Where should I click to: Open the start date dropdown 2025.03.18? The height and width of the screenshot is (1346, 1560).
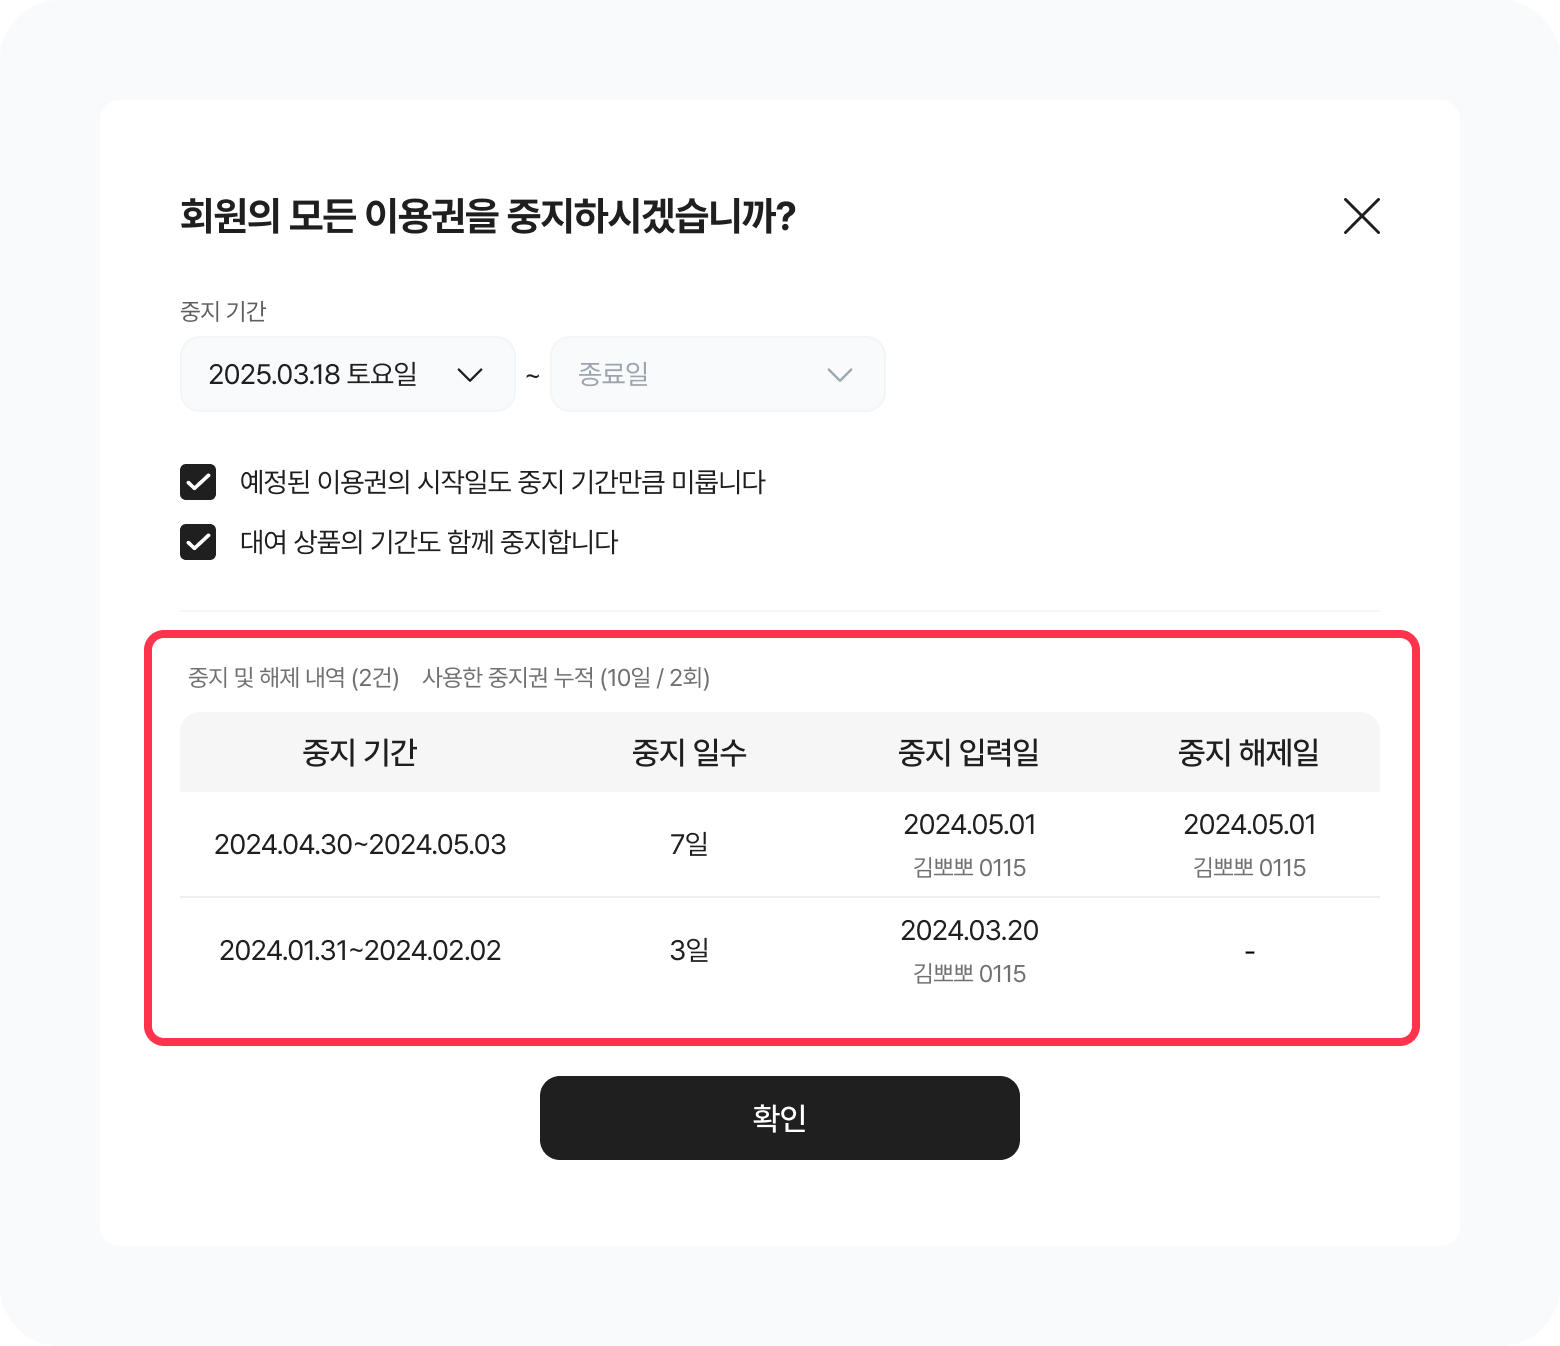[346, 374]
